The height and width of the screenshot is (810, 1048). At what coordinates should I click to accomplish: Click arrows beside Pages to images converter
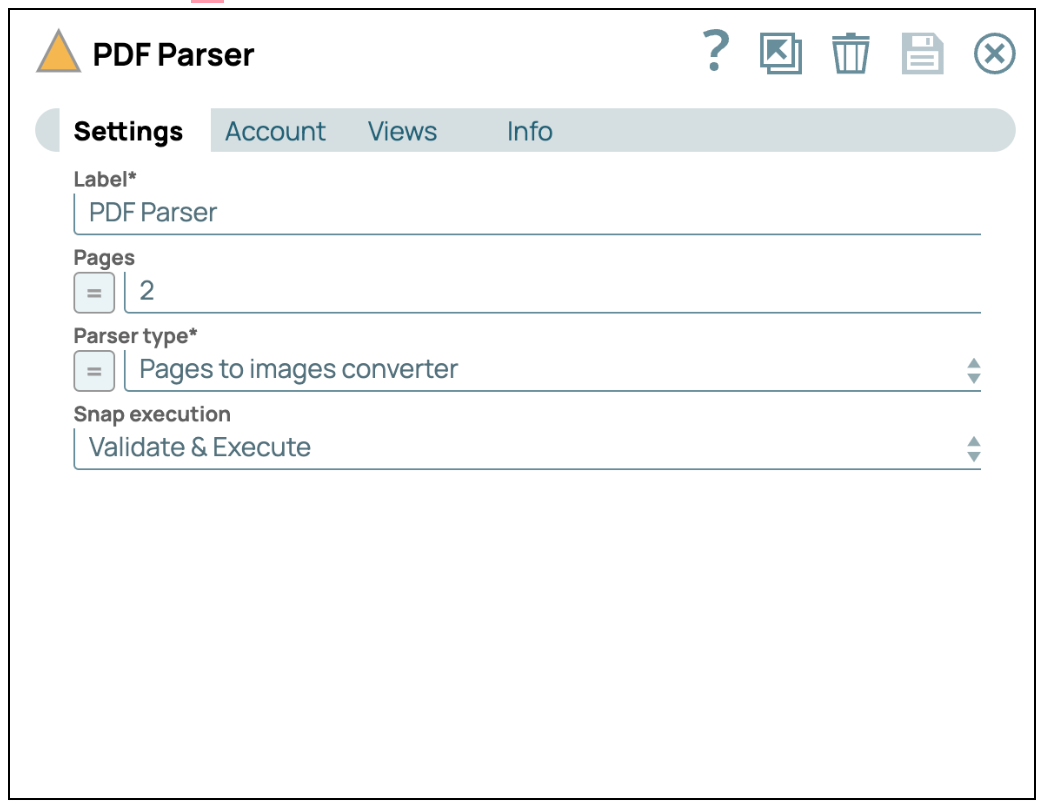click(x=973, y=371)
